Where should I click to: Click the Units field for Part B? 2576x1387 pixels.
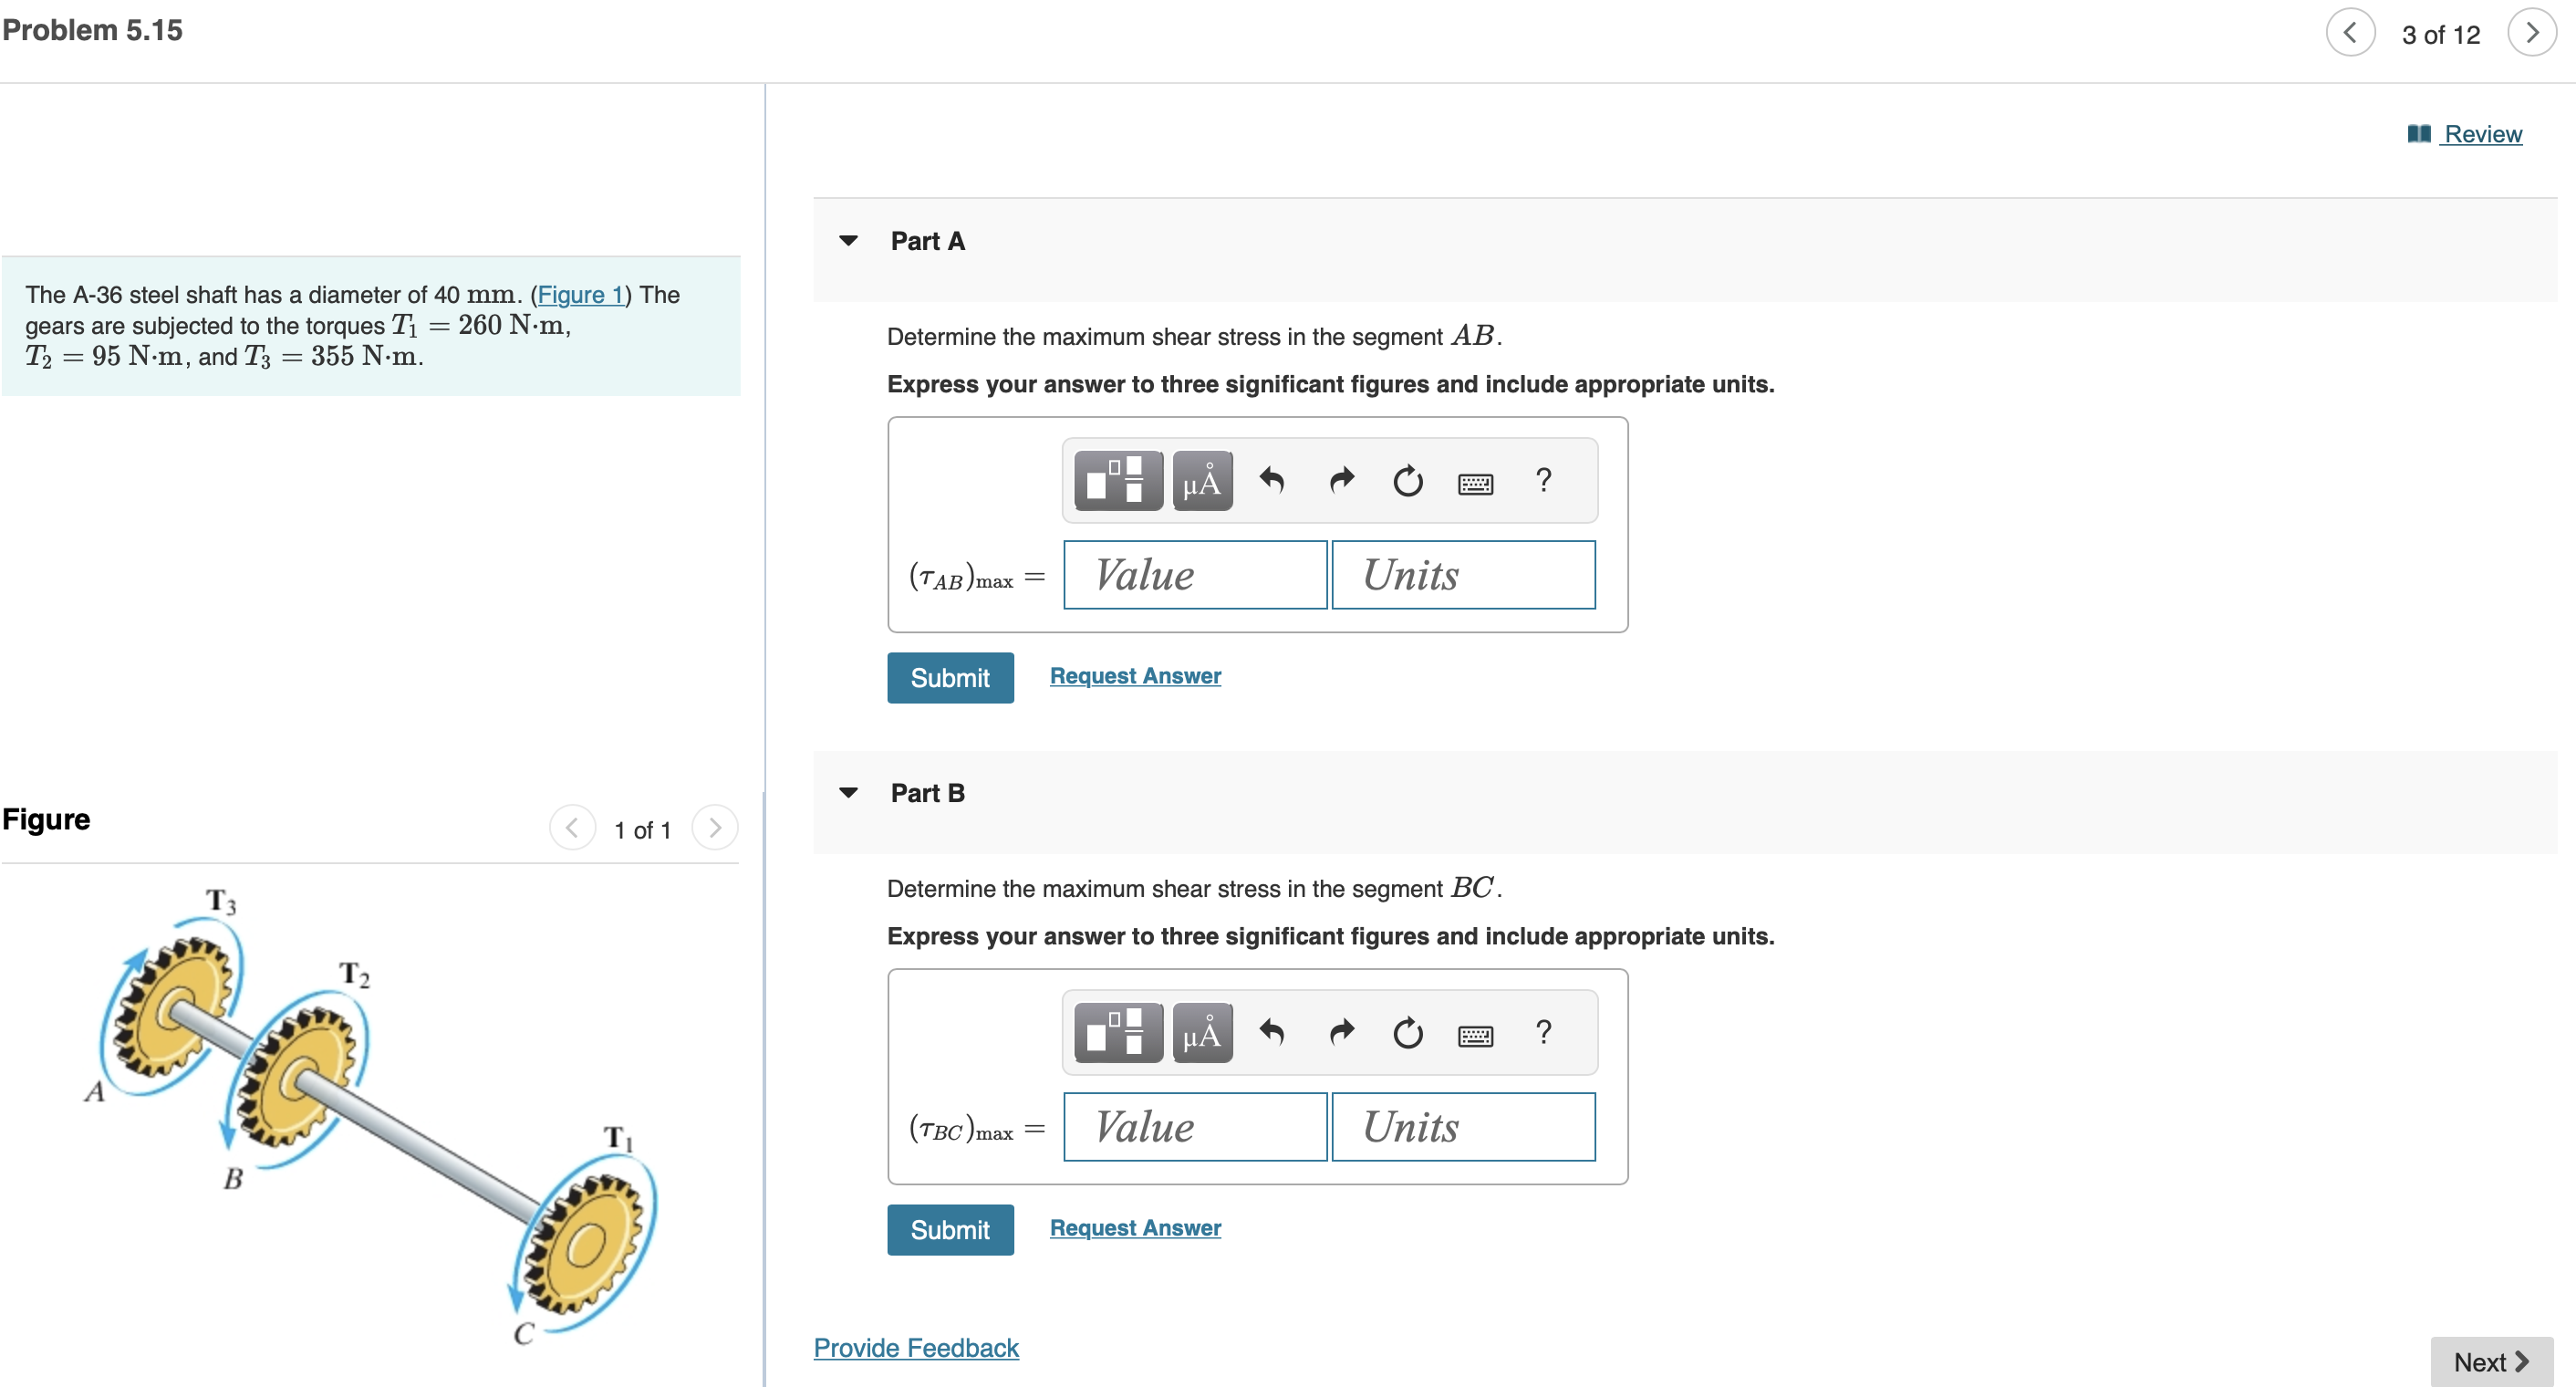pos(1462,1127)
